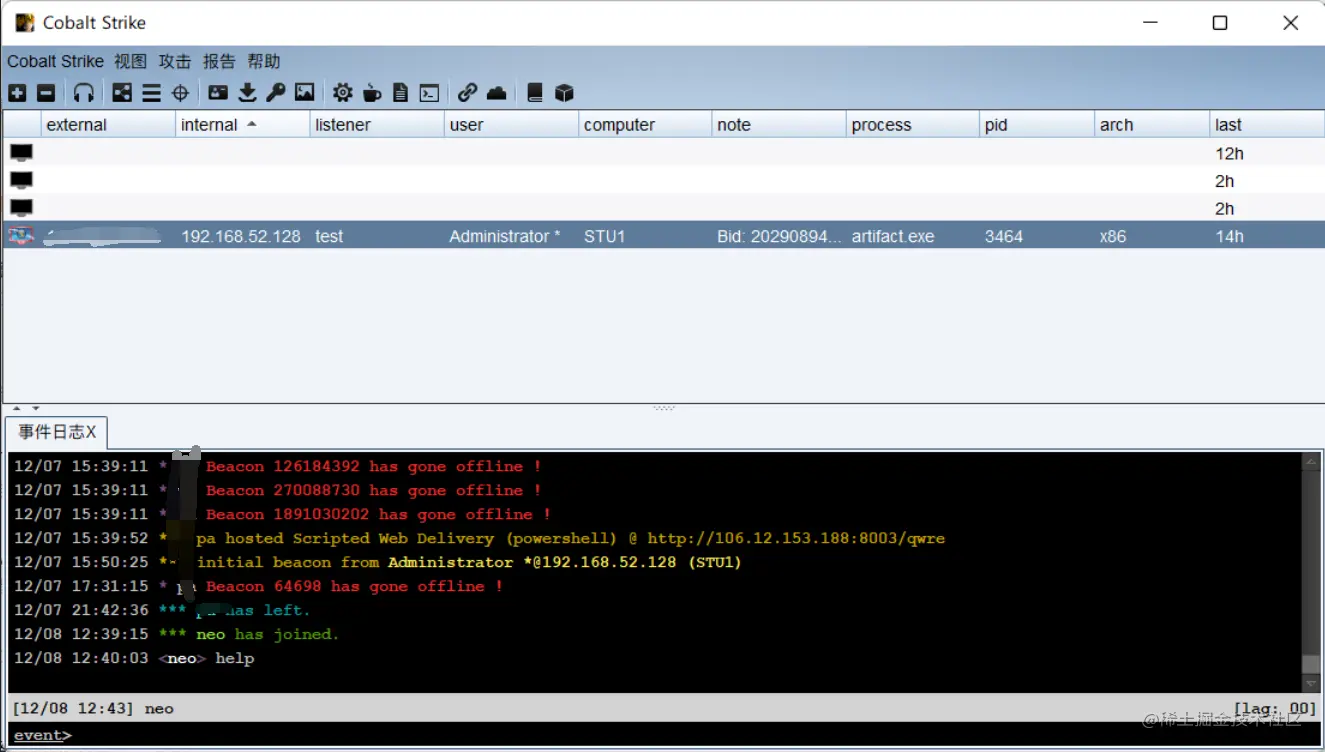Screen dimensions: 1325x752
Task: Click the event log scrollbar down arrow
Action: coord(1311,683)
